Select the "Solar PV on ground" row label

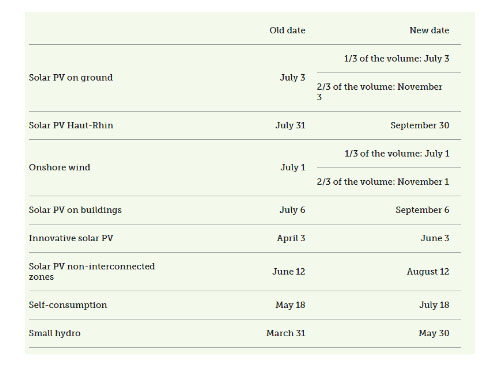(x=71, y=78)
